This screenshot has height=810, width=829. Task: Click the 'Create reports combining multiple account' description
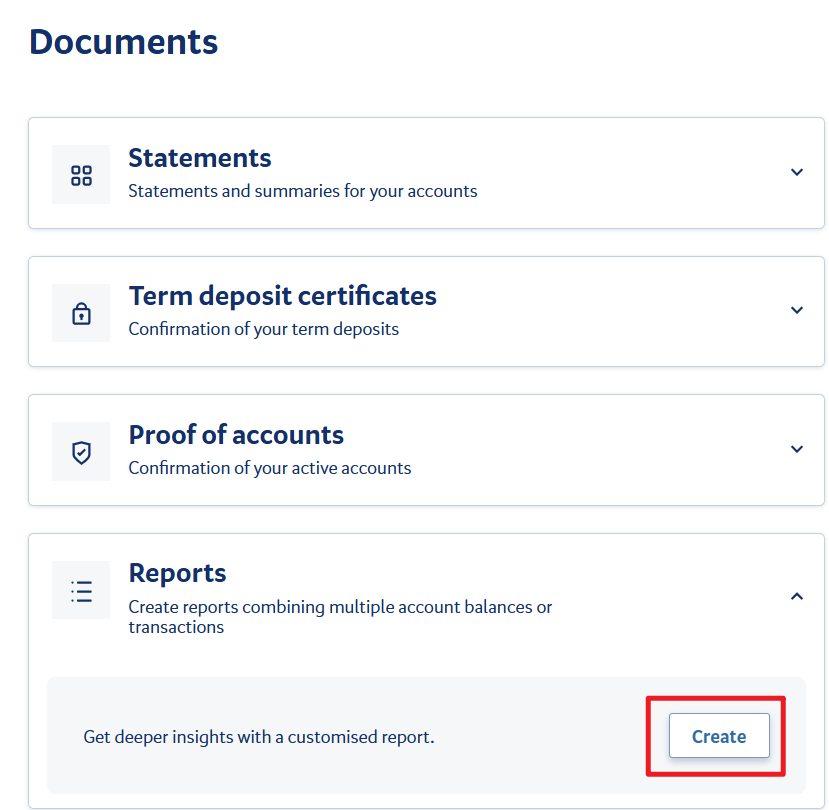tap(340, 607)
